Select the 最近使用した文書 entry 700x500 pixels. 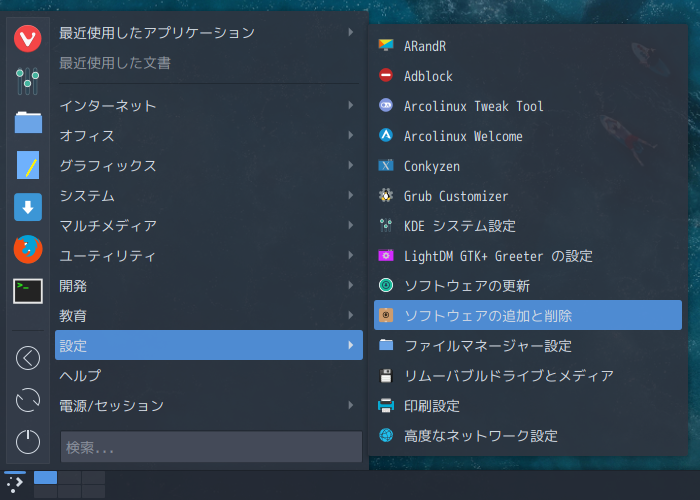pos(208,63)
